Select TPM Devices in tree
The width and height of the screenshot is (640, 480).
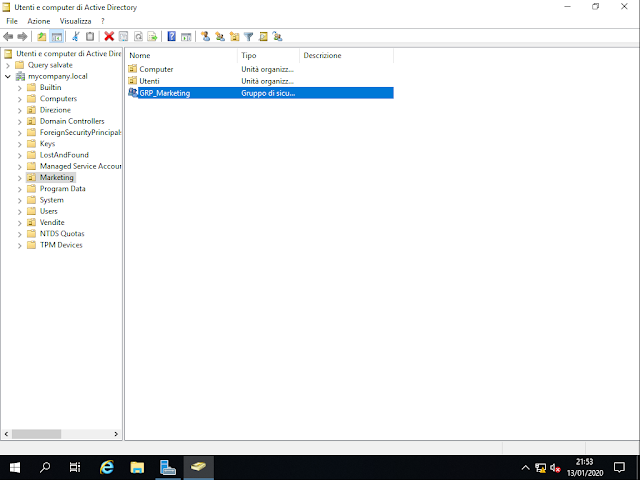pyautogui.click(x=61, y=245)
